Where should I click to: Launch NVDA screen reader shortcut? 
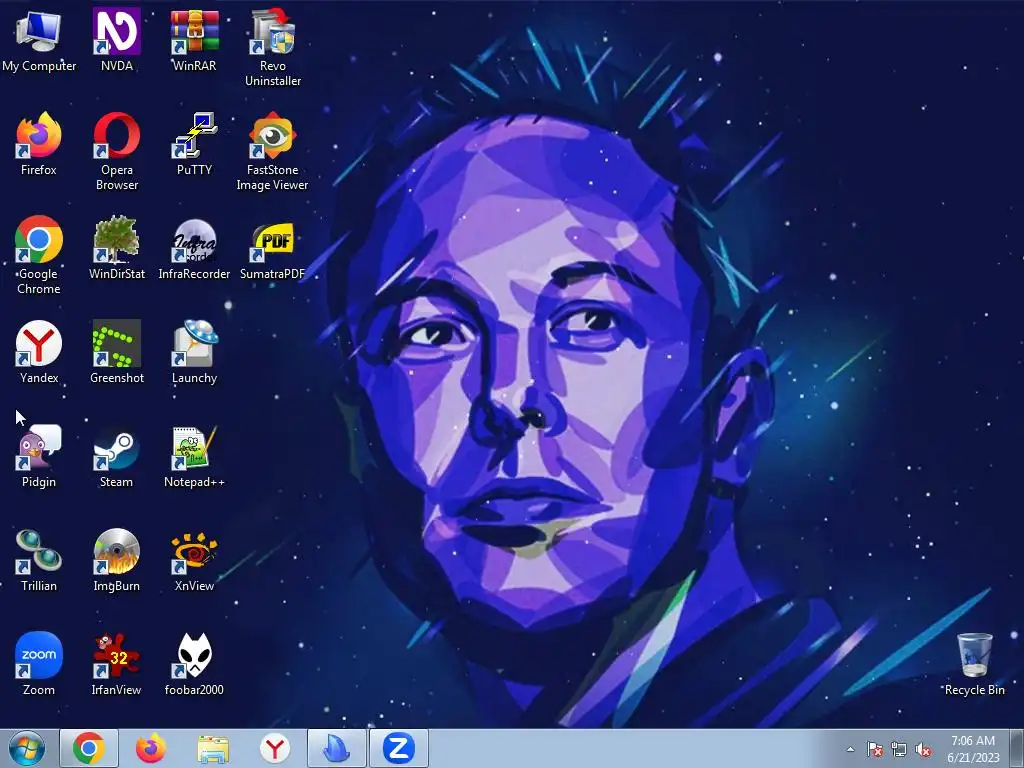pyautogui.click(x=116, y=40)
